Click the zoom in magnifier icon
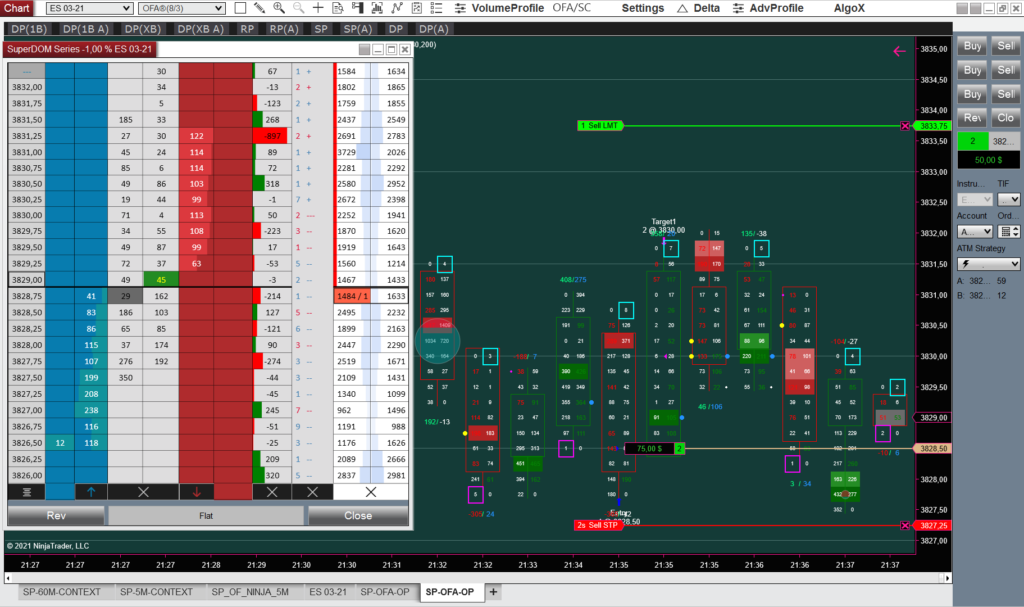This screenshot has width=1024, height=607. click(x=279, y=8)
